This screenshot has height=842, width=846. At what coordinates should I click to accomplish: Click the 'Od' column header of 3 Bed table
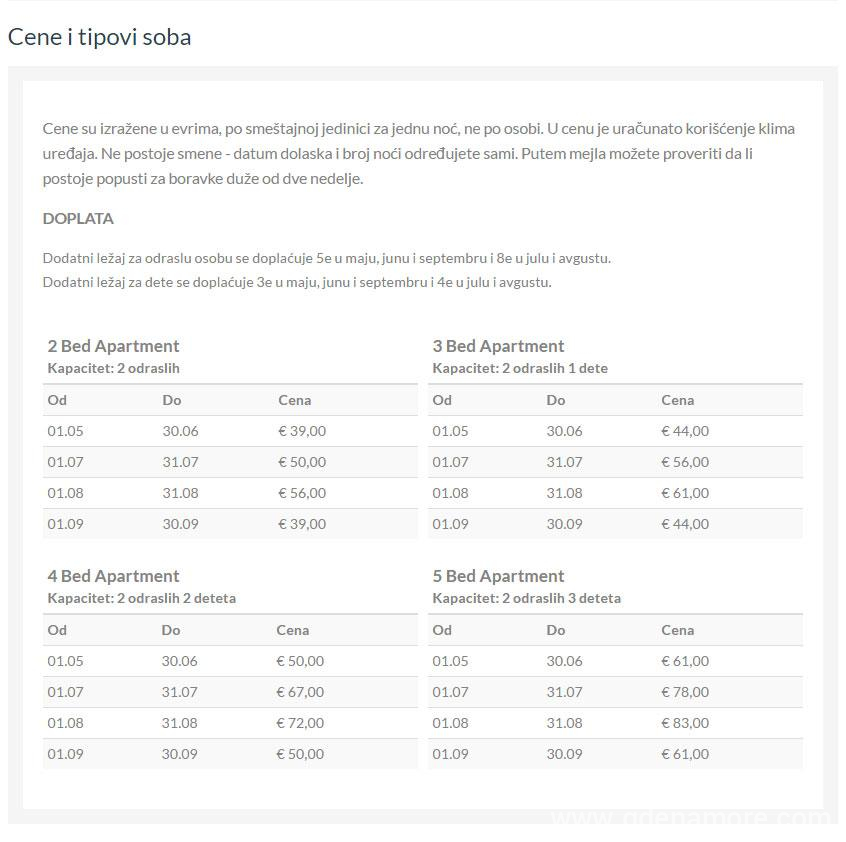coord(442,400)
